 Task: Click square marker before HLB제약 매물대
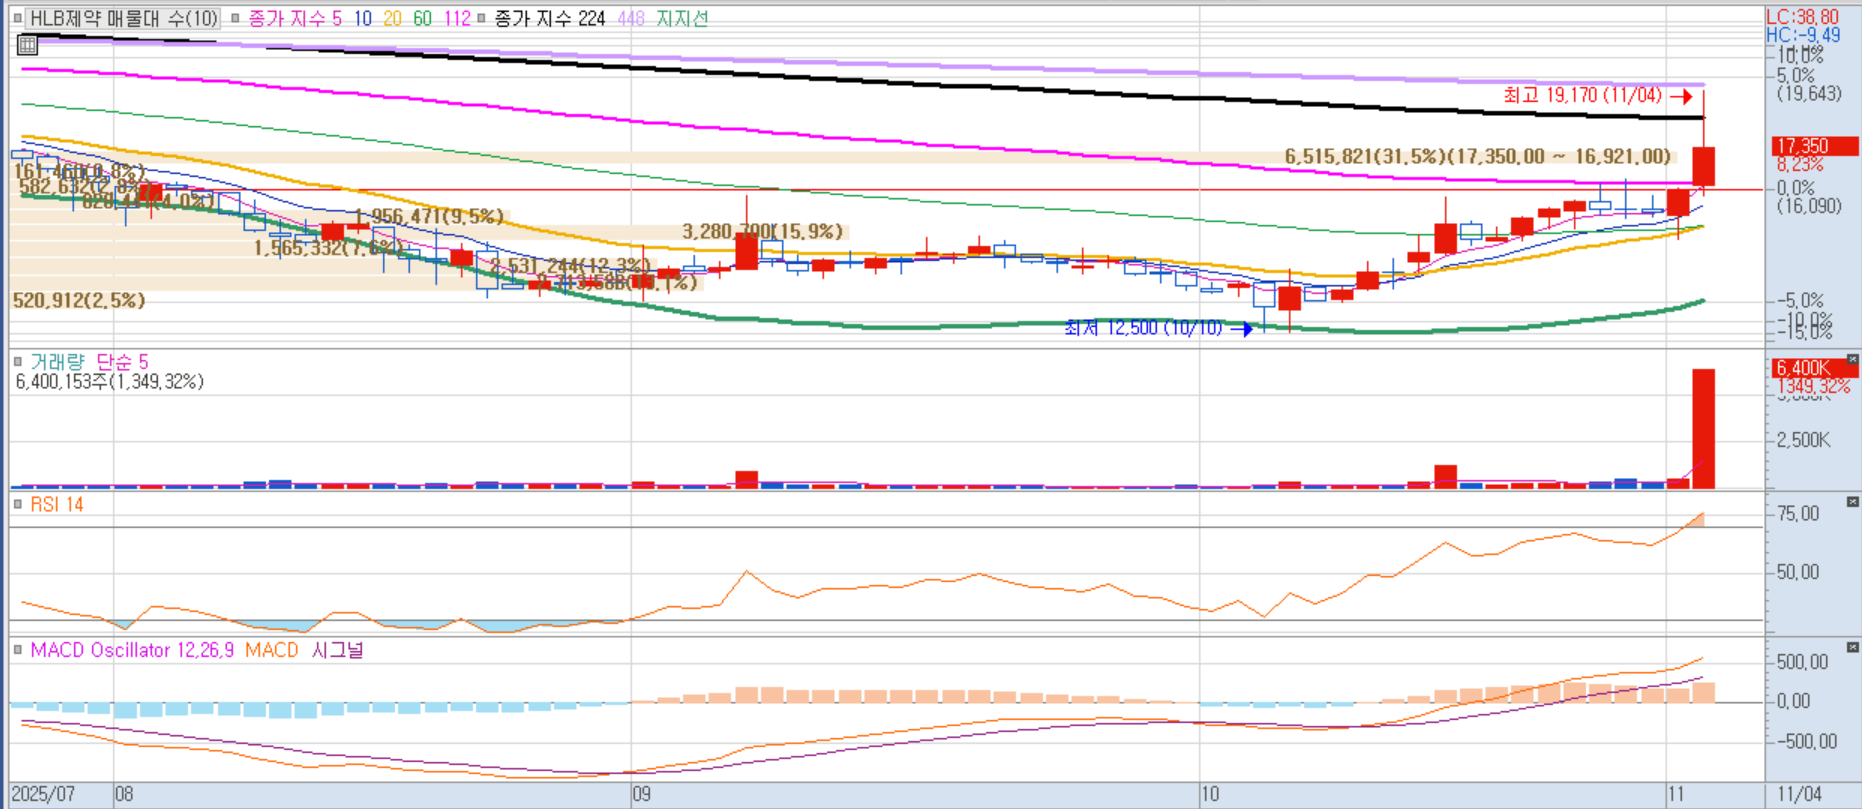click(18, 18)
